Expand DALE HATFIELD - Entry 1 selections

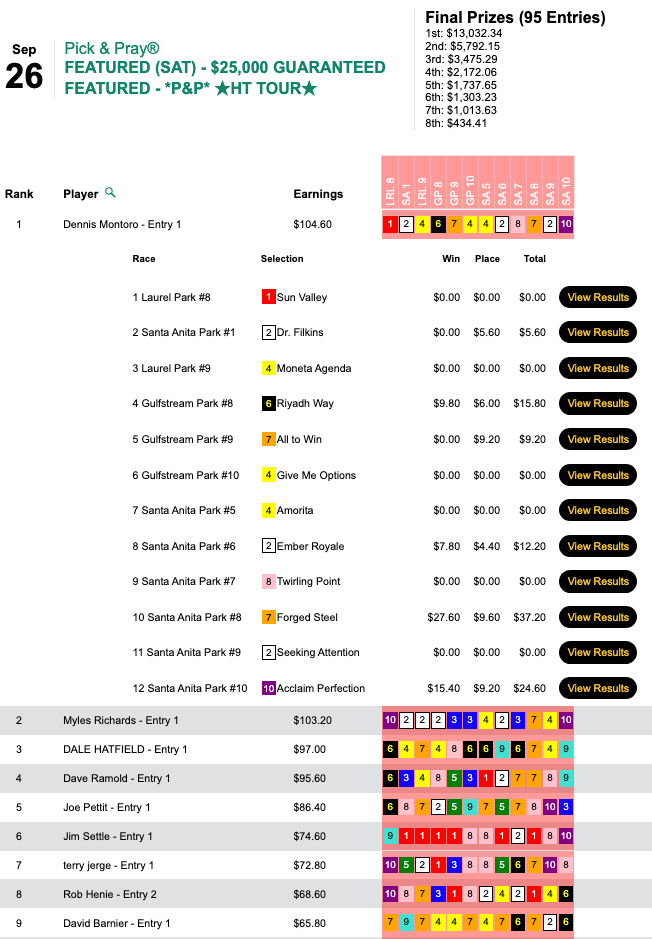(x=326, y=749)
